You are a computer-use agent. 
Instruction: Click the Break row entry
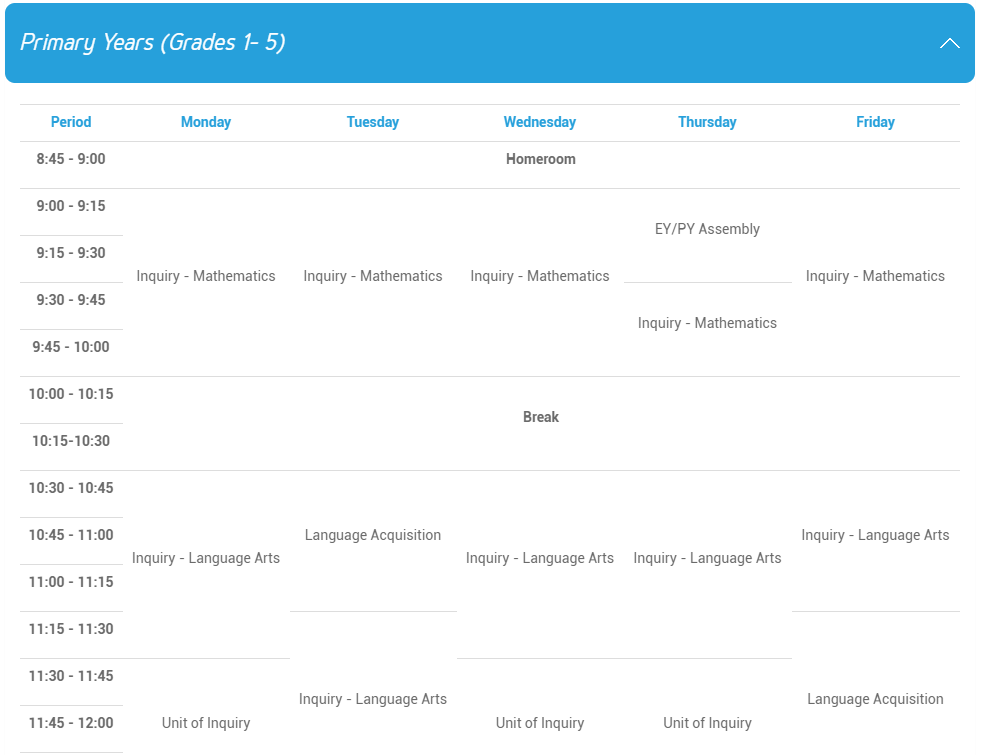click(x=541, y=417)
